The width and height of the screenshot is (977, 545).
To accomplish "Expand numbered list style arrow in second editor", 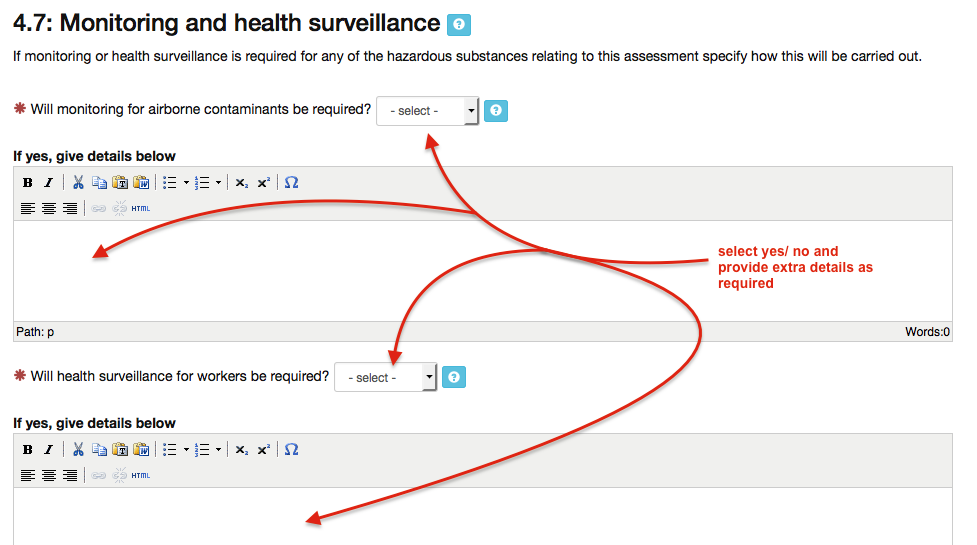I will (x=218, y=450).
